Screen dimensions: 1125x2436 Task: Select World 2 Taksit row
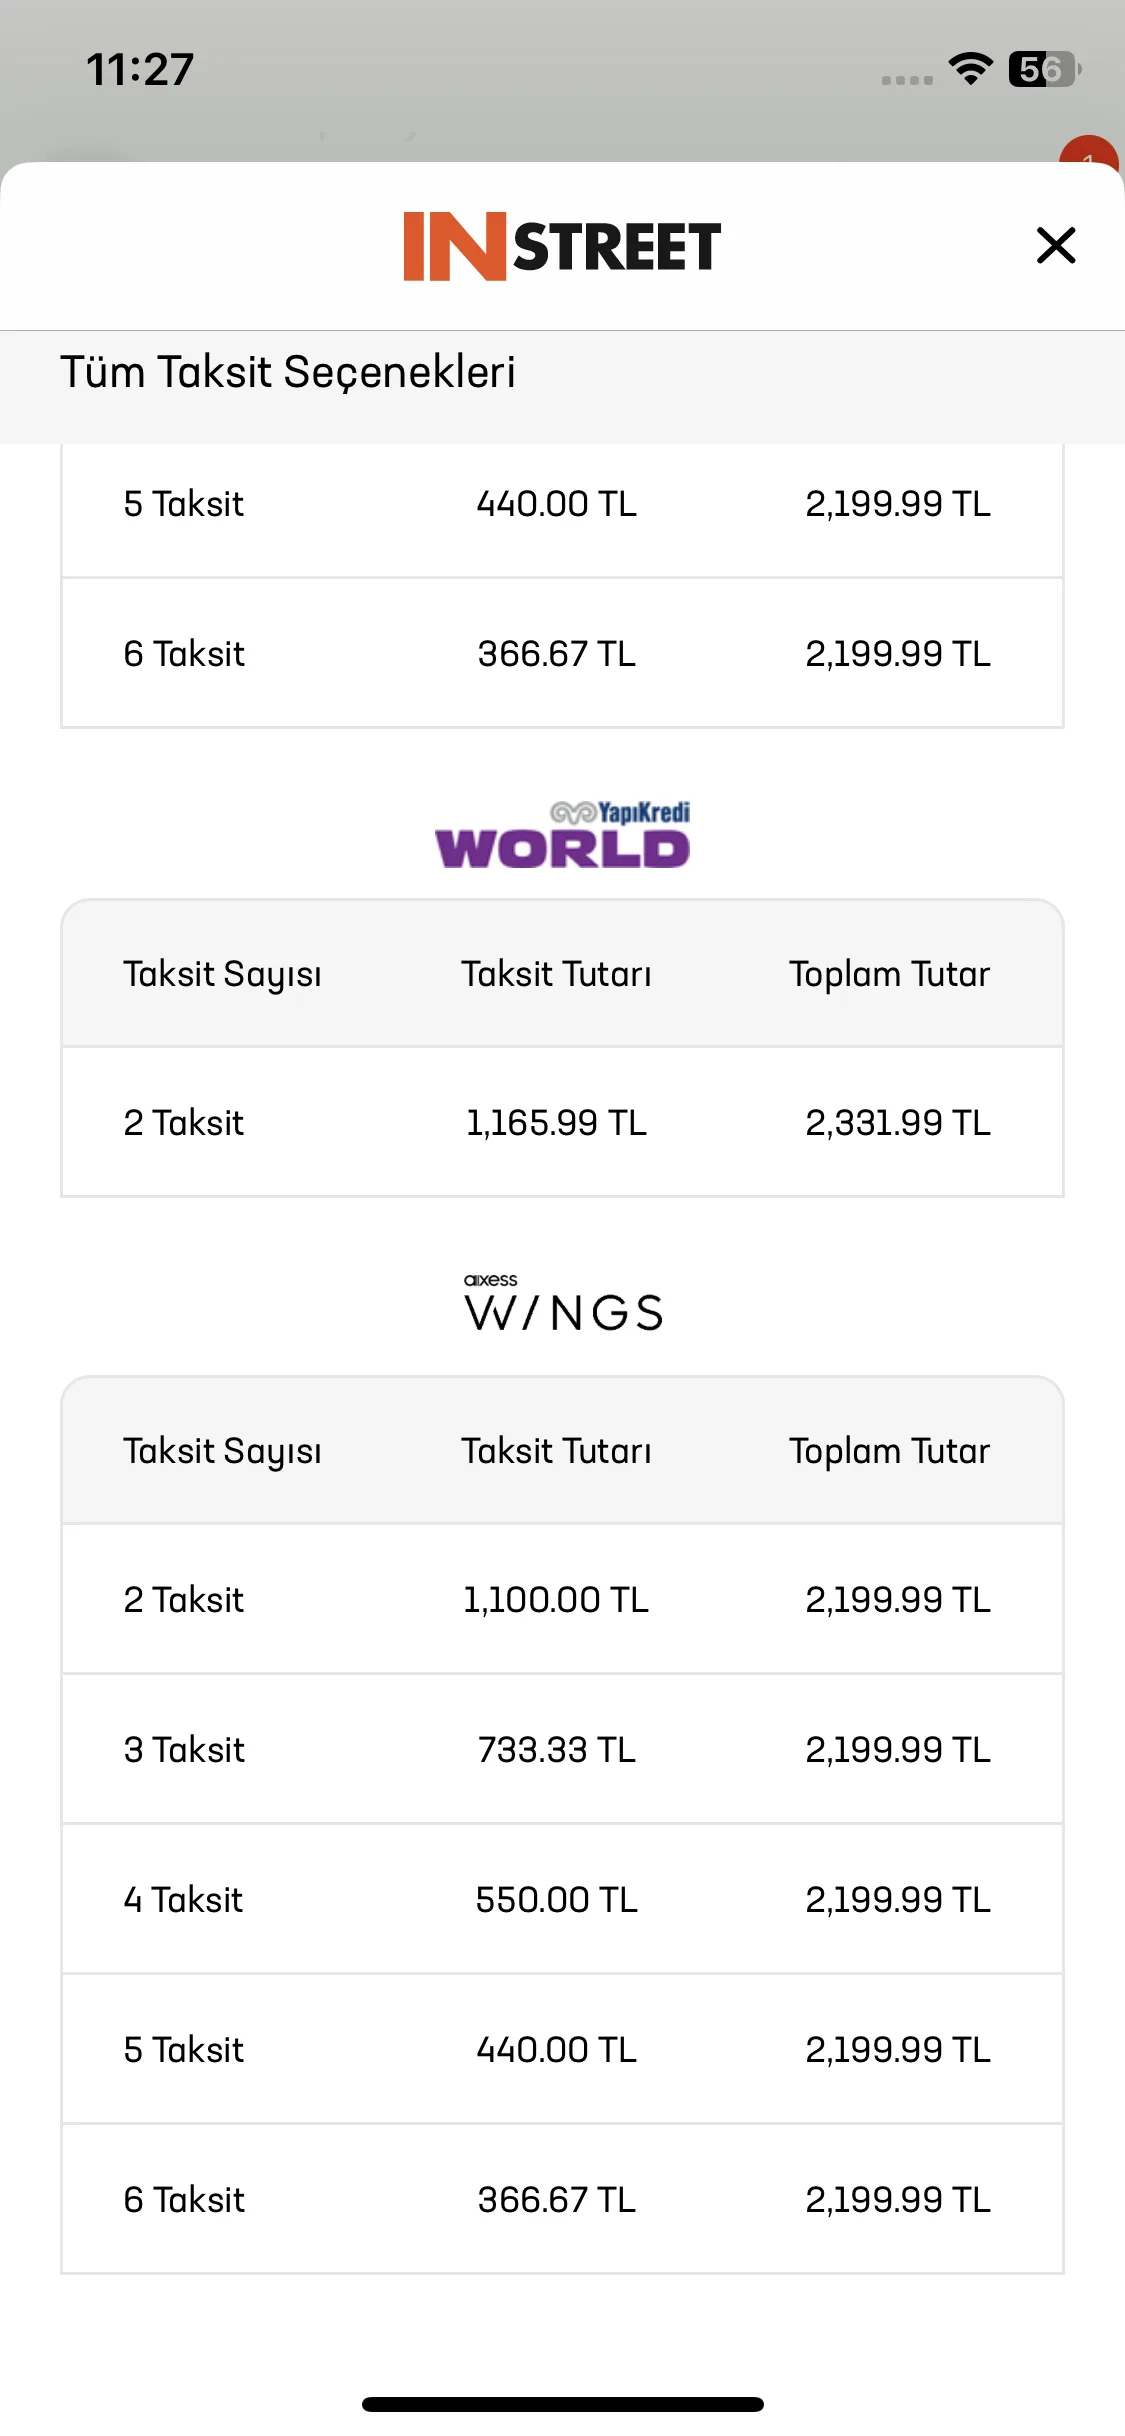562,1122
